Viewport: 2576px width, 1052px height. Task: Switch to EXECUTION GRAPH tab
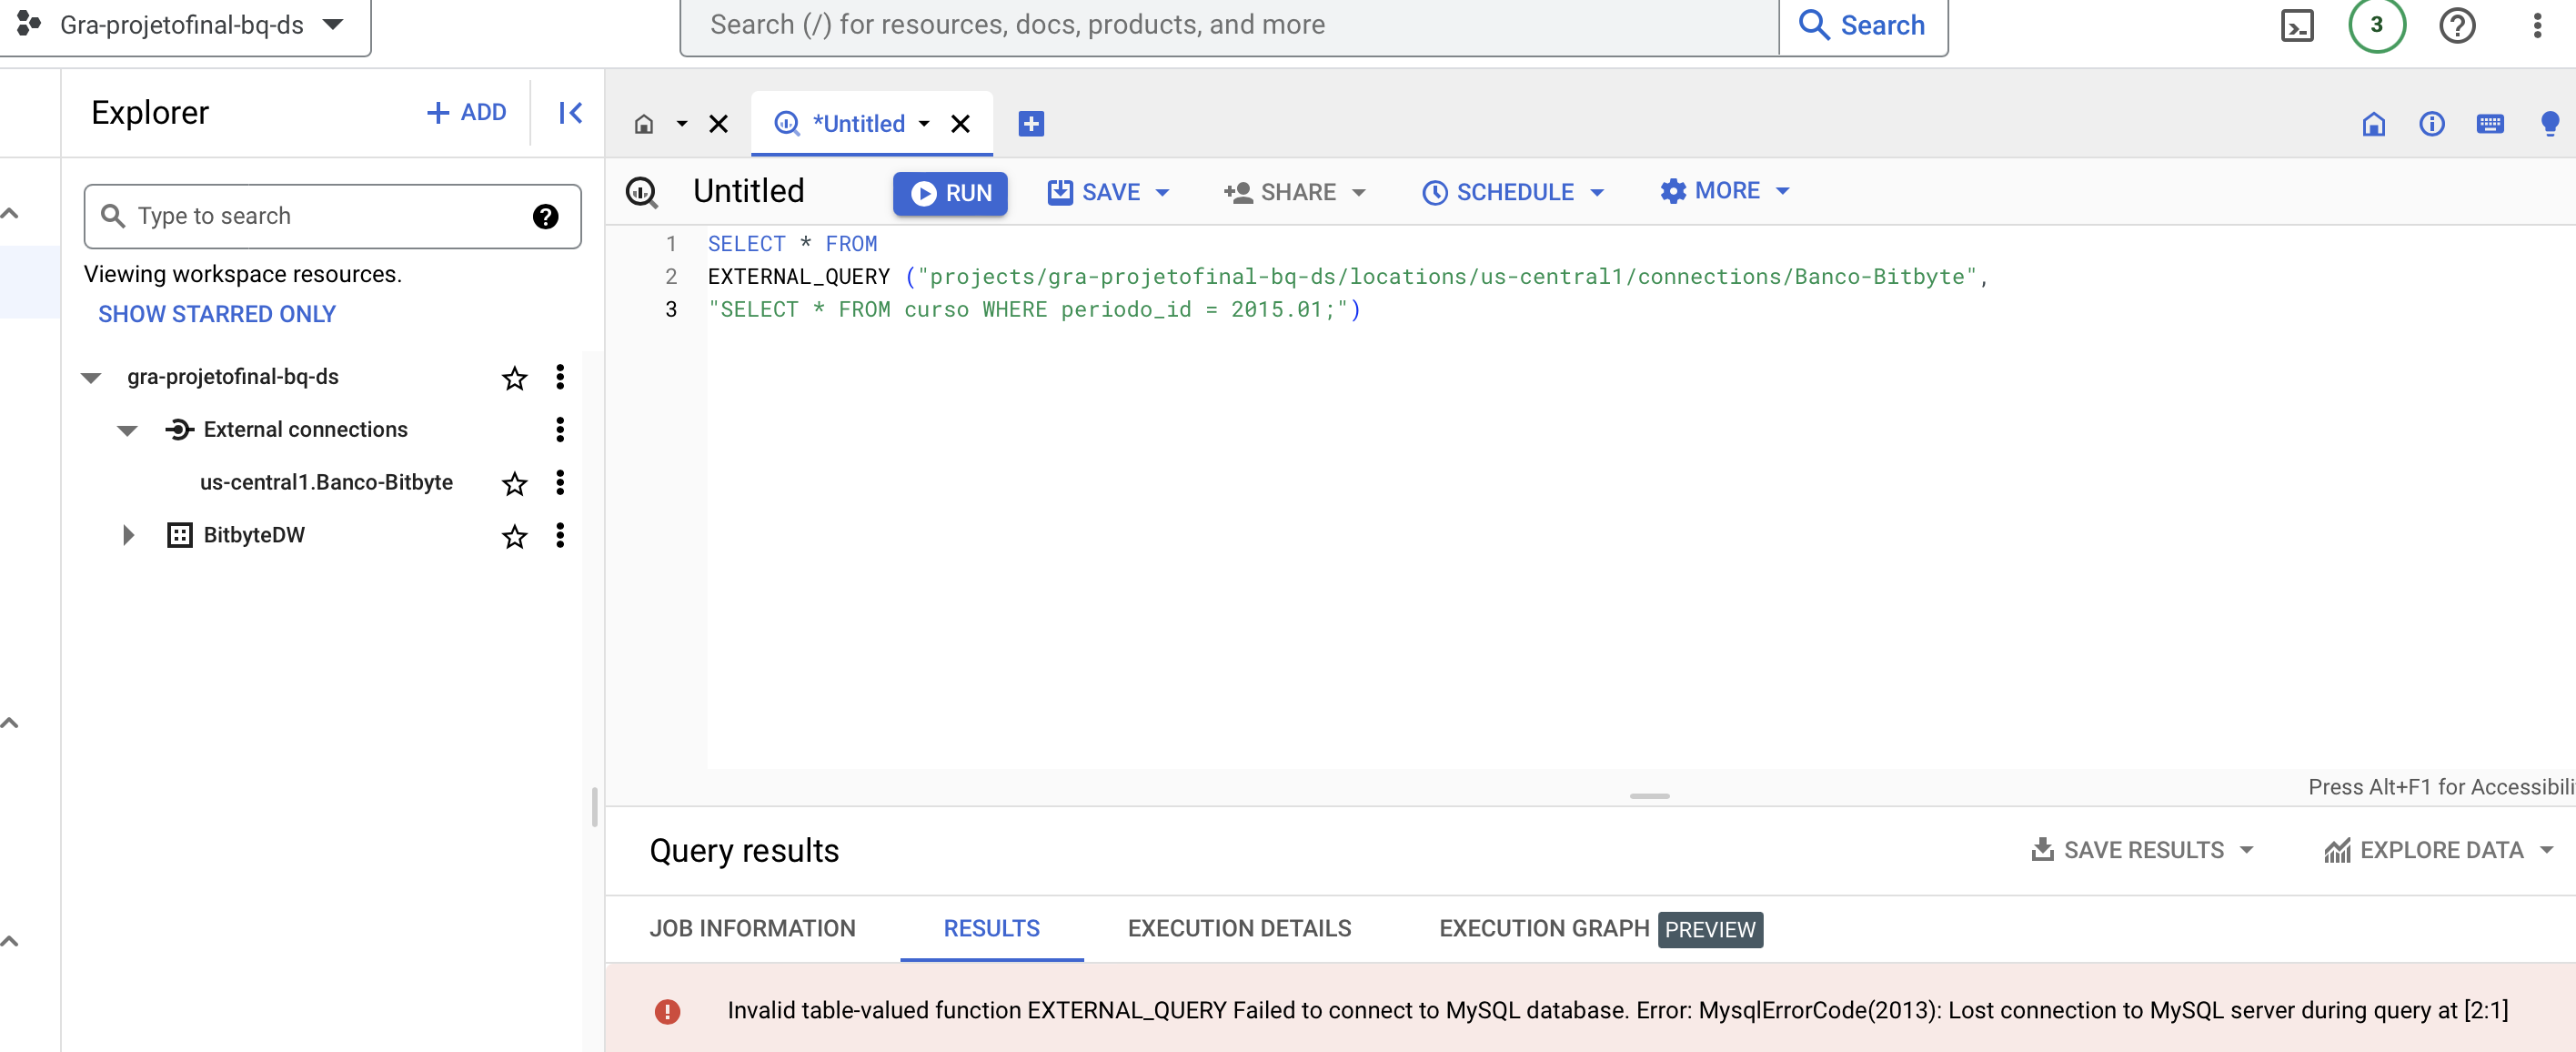[x=1544, y=928]
